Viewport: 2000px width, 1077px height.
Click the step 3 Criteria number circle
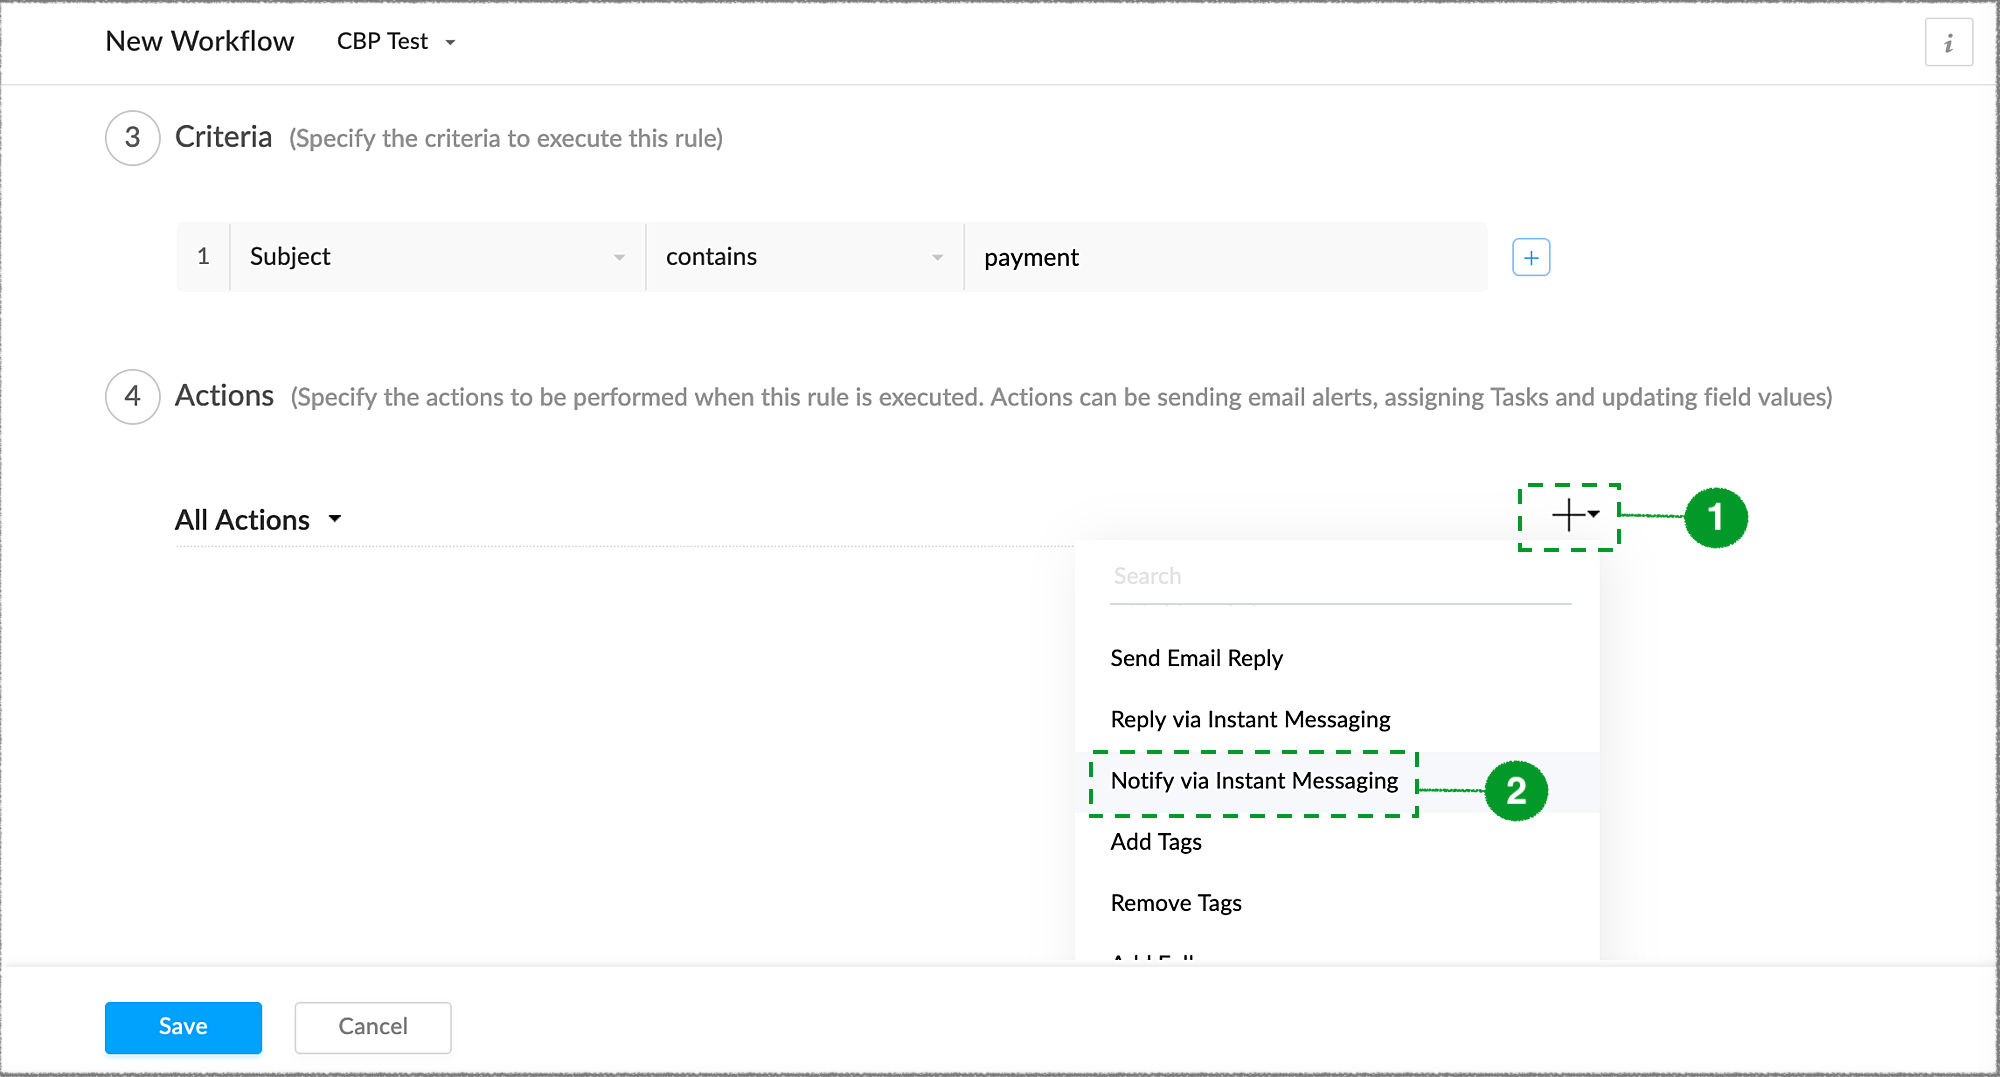132,138
